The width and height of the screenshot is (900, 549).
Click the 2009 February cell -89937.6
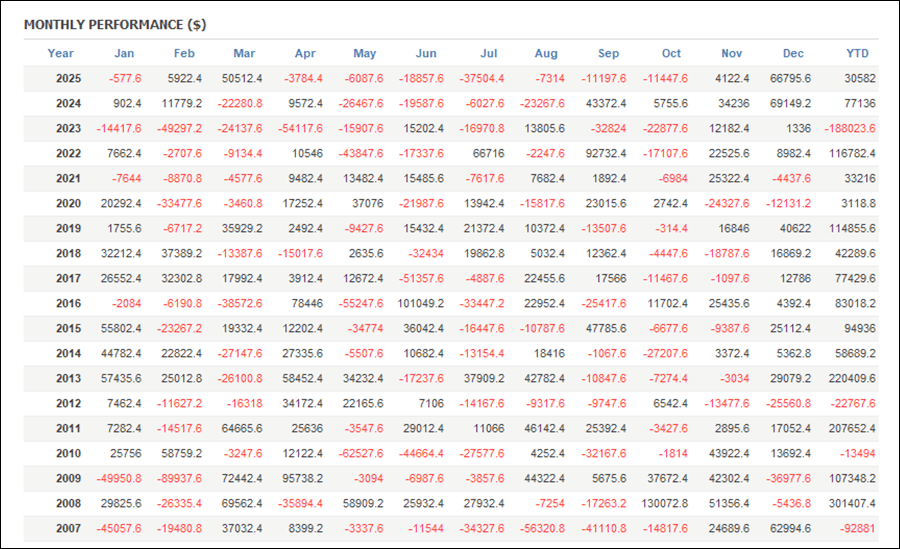click(x=180, y=479)
